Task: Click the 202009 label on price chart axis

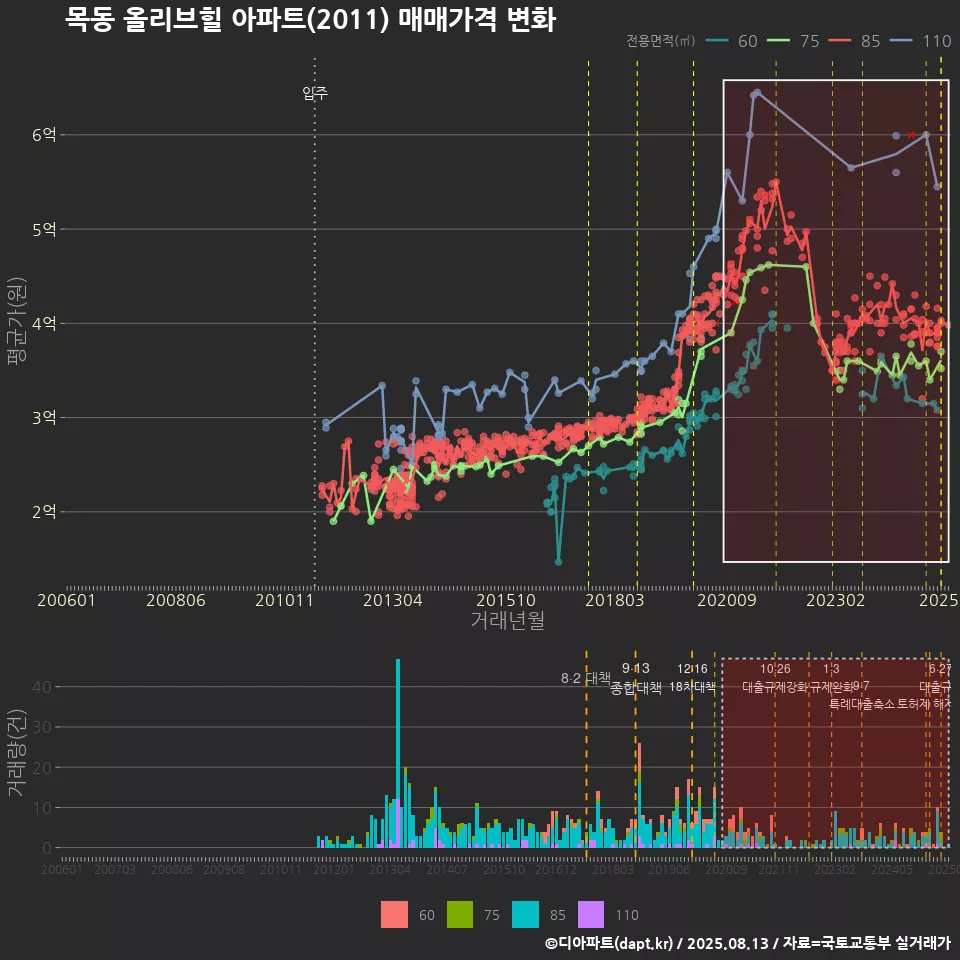Action: tap(727, 600)
